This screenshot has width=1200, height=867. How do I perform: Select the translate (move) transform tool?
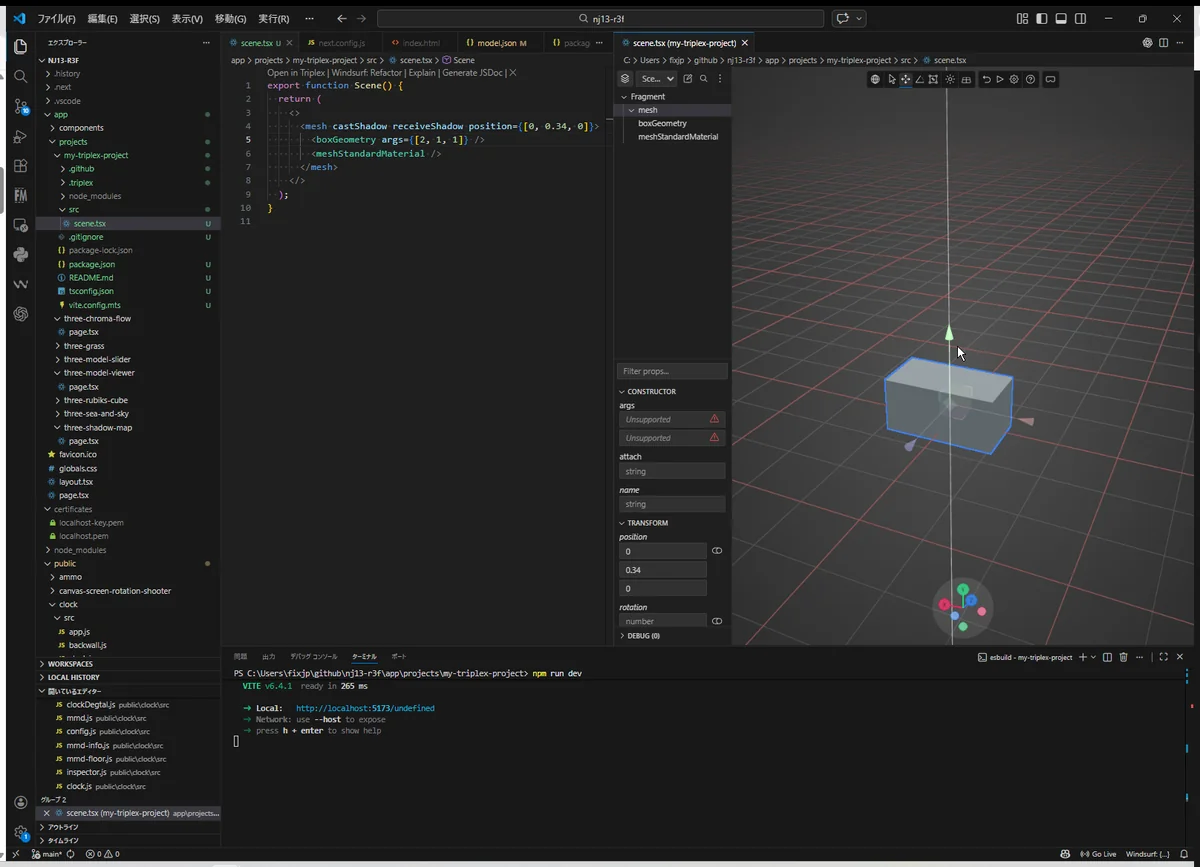pyautogui.click(x=905, y=79)
